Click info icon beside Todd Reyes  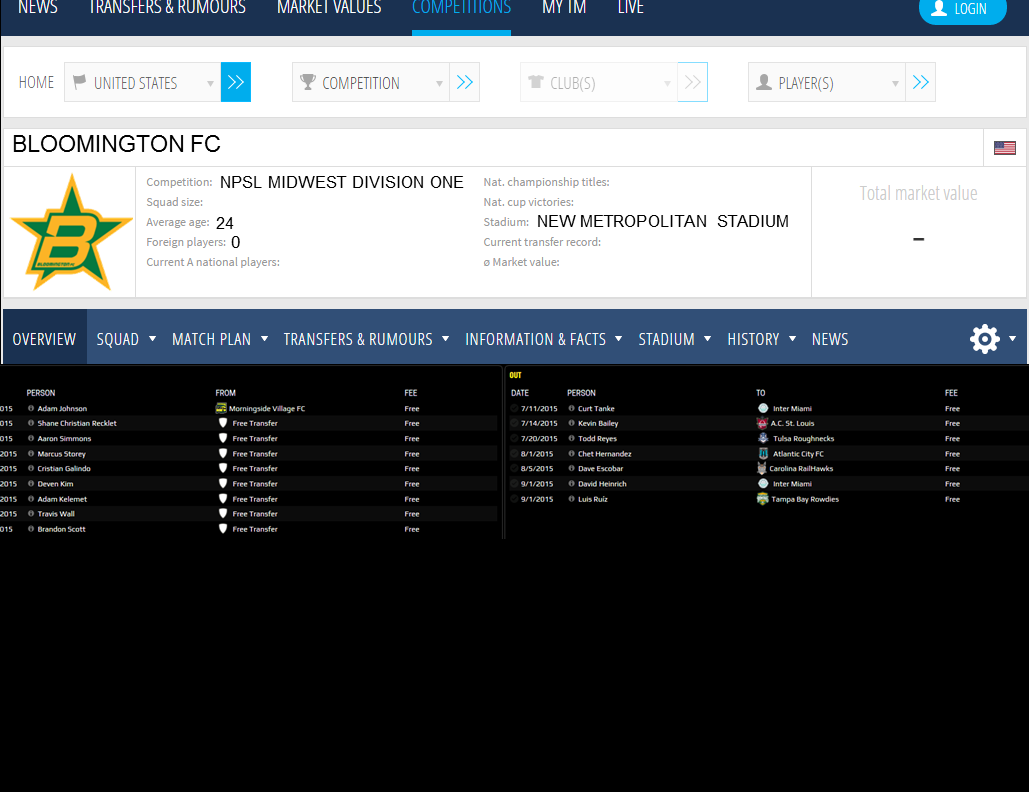coord(572,438)
